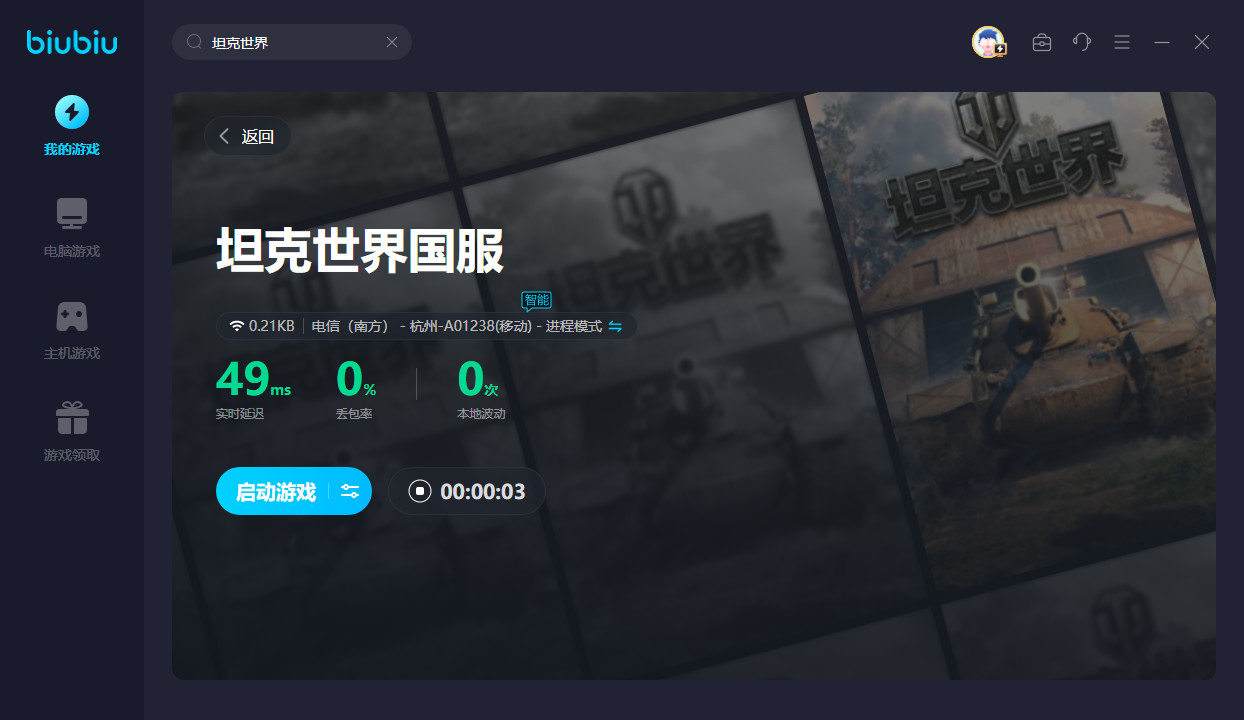Click the 智能 smart mode tag
This screenshot has height=720, width=1244.
click(x=537, y=300)
